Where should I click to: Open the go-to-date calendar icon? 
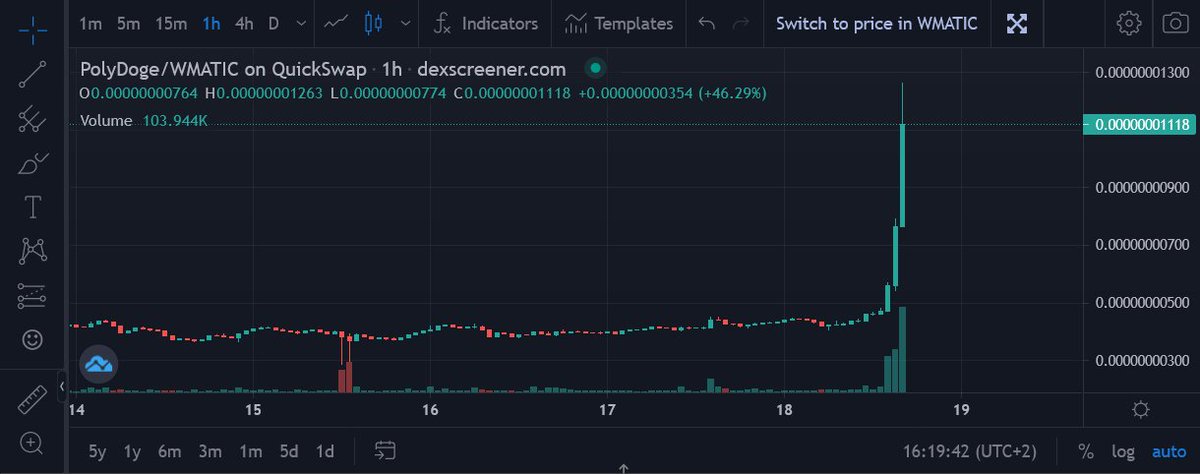tap(386, 450)
